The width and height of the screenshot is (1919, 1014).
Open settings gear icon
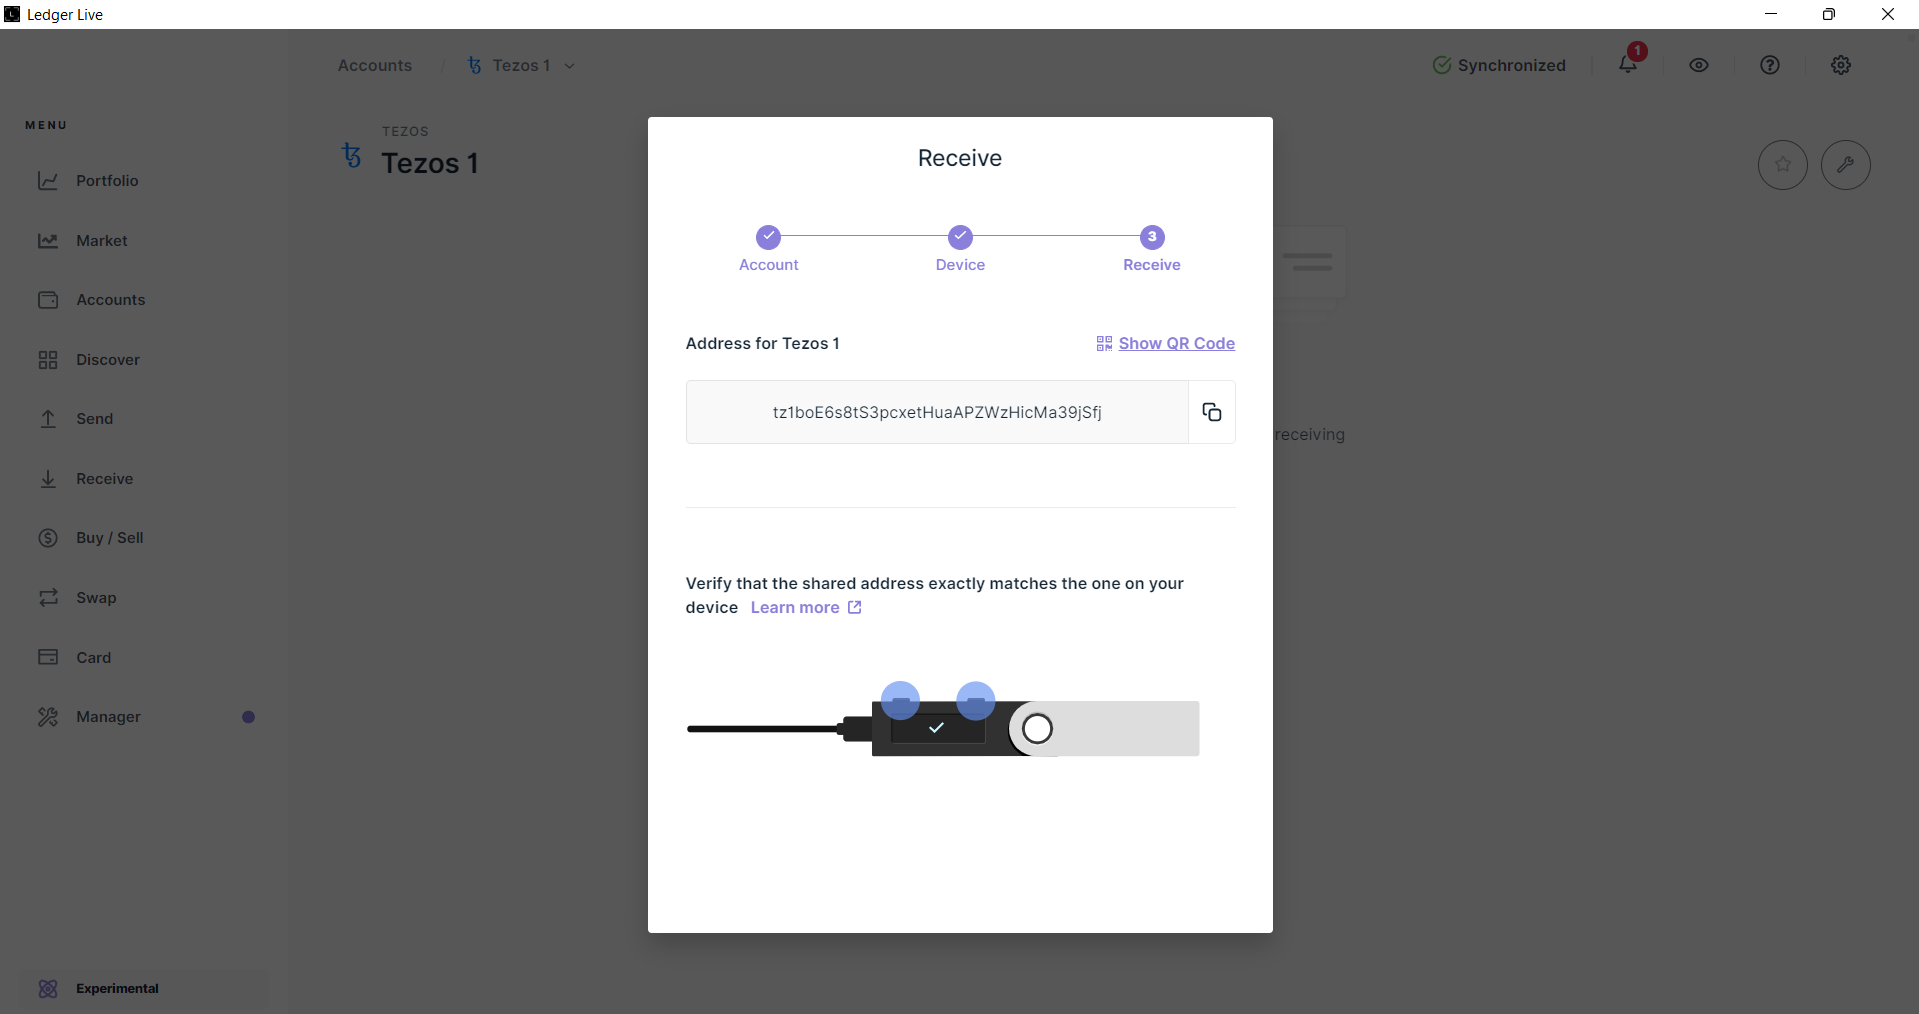click(x=1841, y=65)
